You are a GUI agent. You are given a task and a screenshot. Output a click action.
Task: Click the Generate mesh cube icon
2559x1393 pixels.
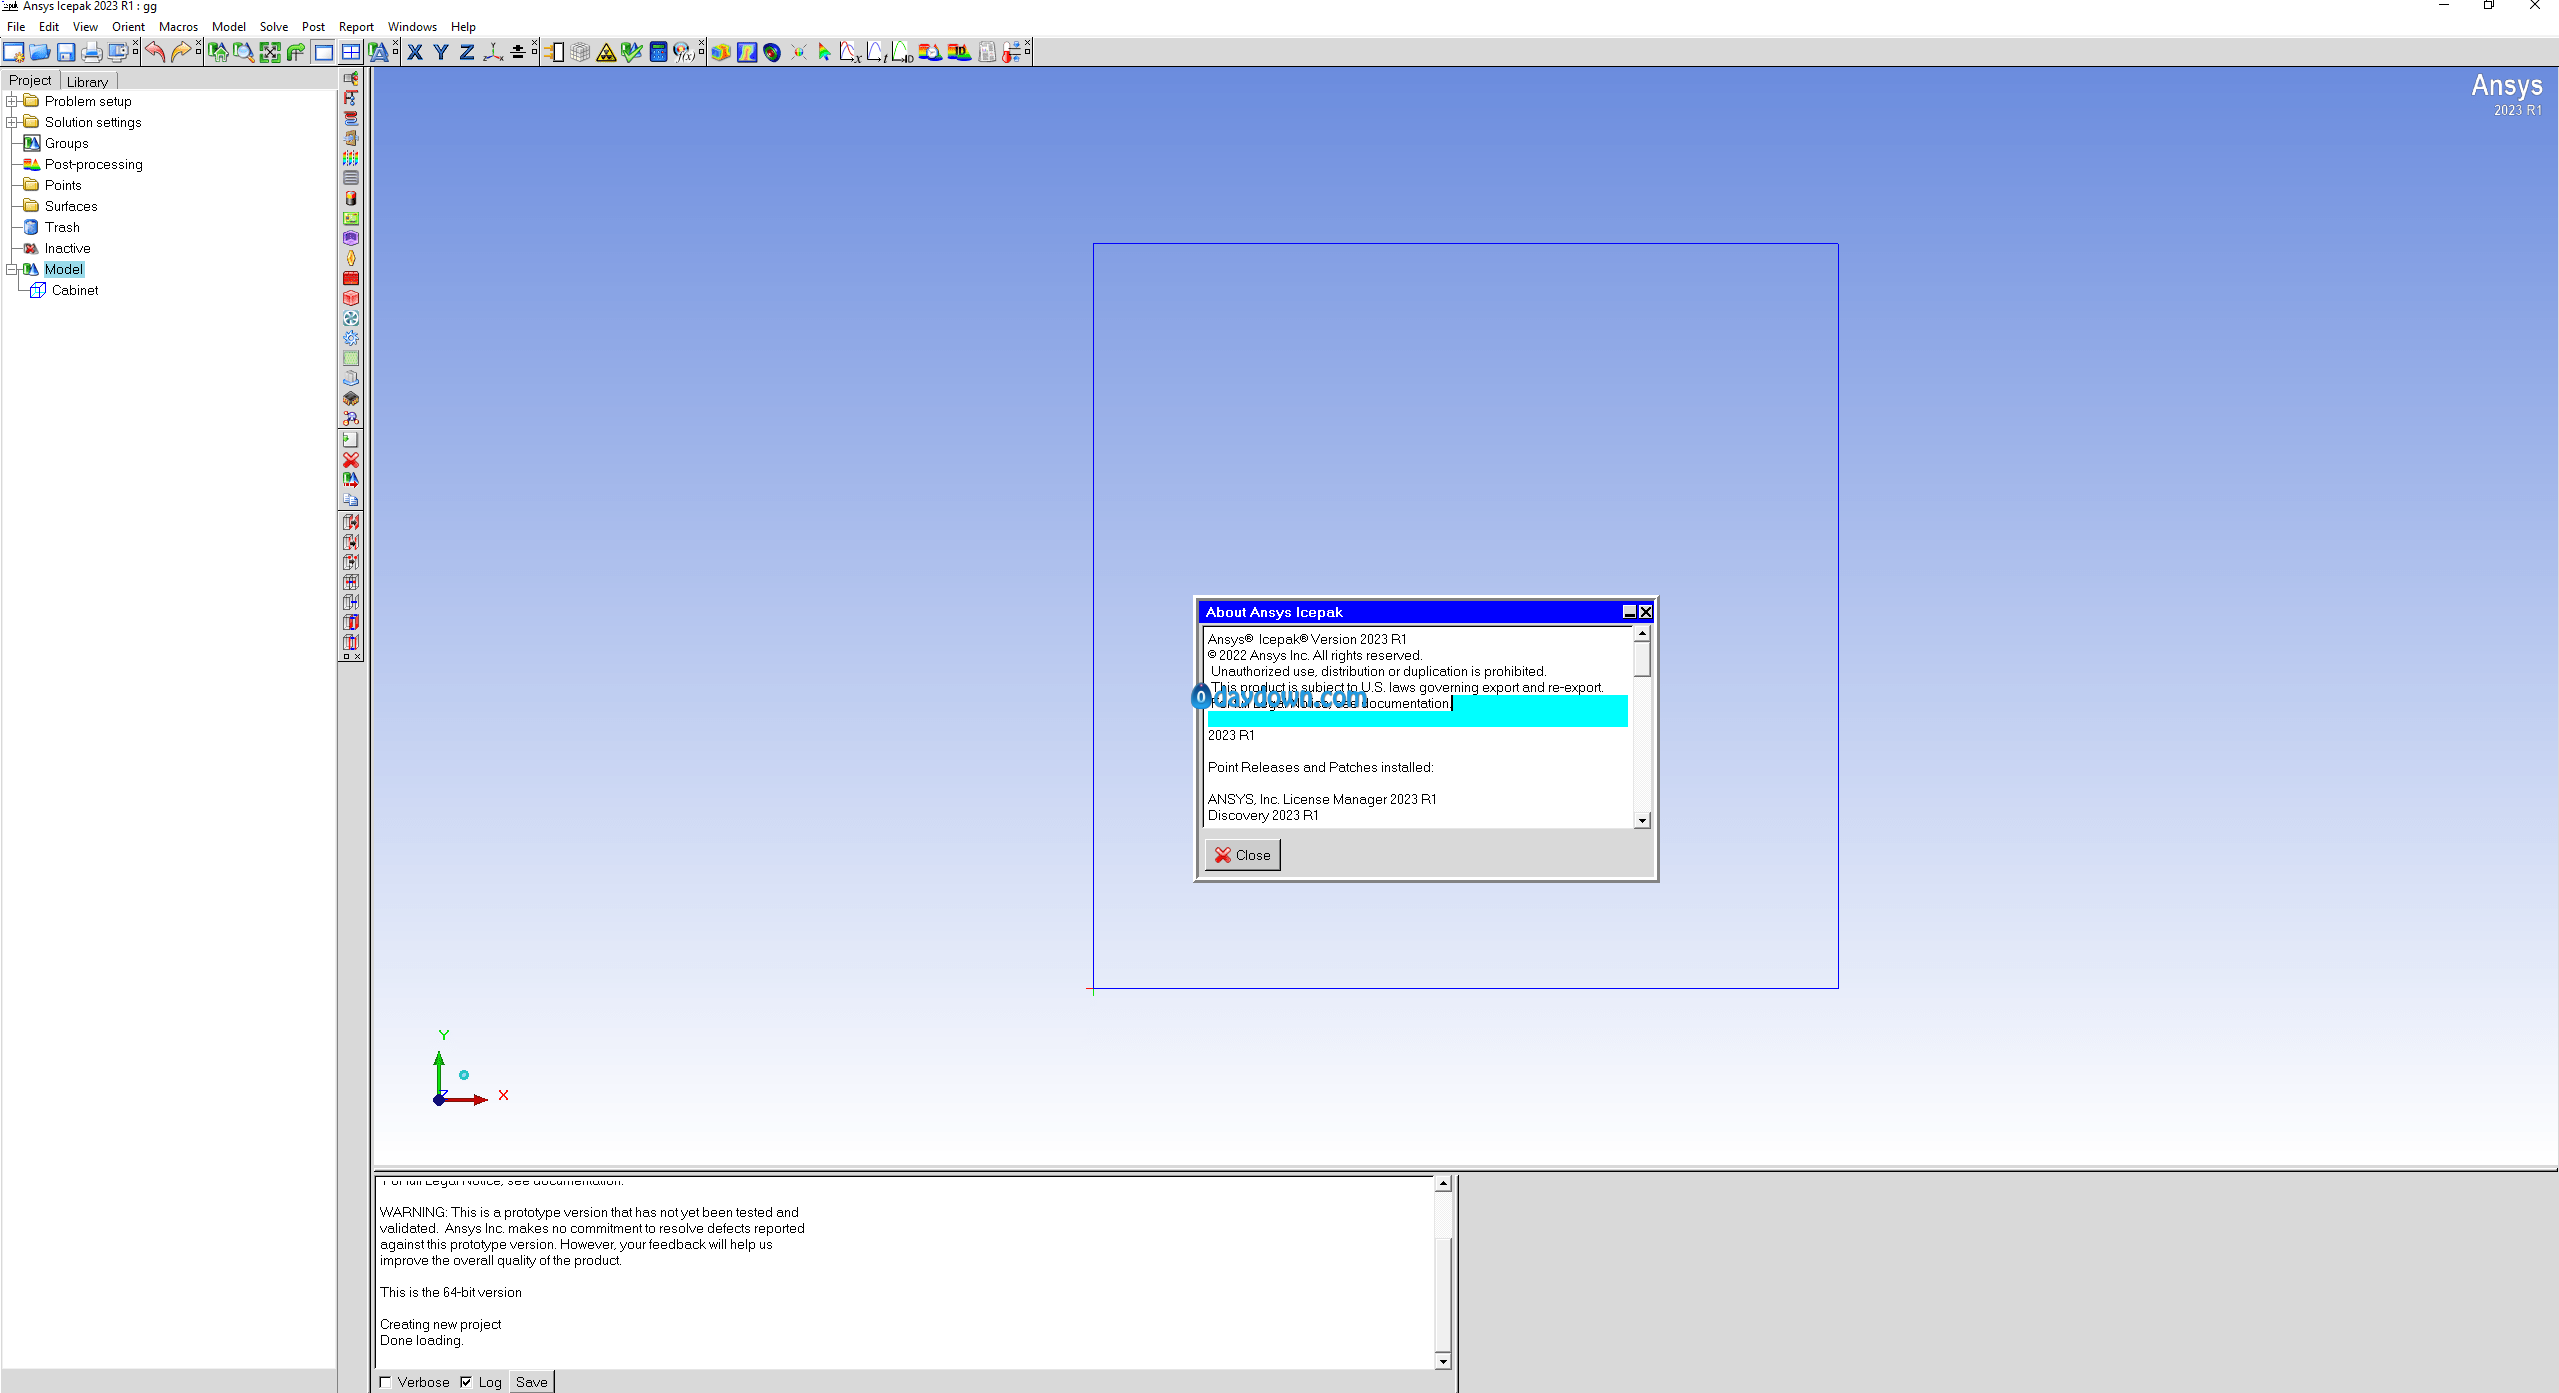[580, 52]
